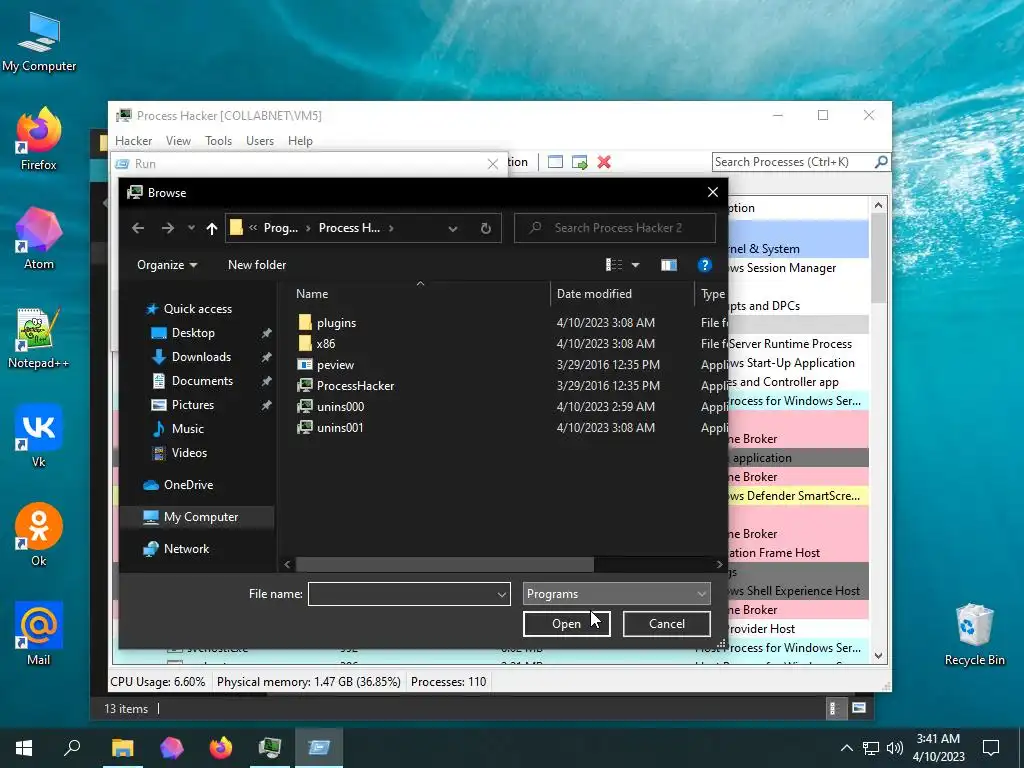The height and width of the screenshot is (768, 1024).
Task: Select the peview application file
Action: click(335, 364)
